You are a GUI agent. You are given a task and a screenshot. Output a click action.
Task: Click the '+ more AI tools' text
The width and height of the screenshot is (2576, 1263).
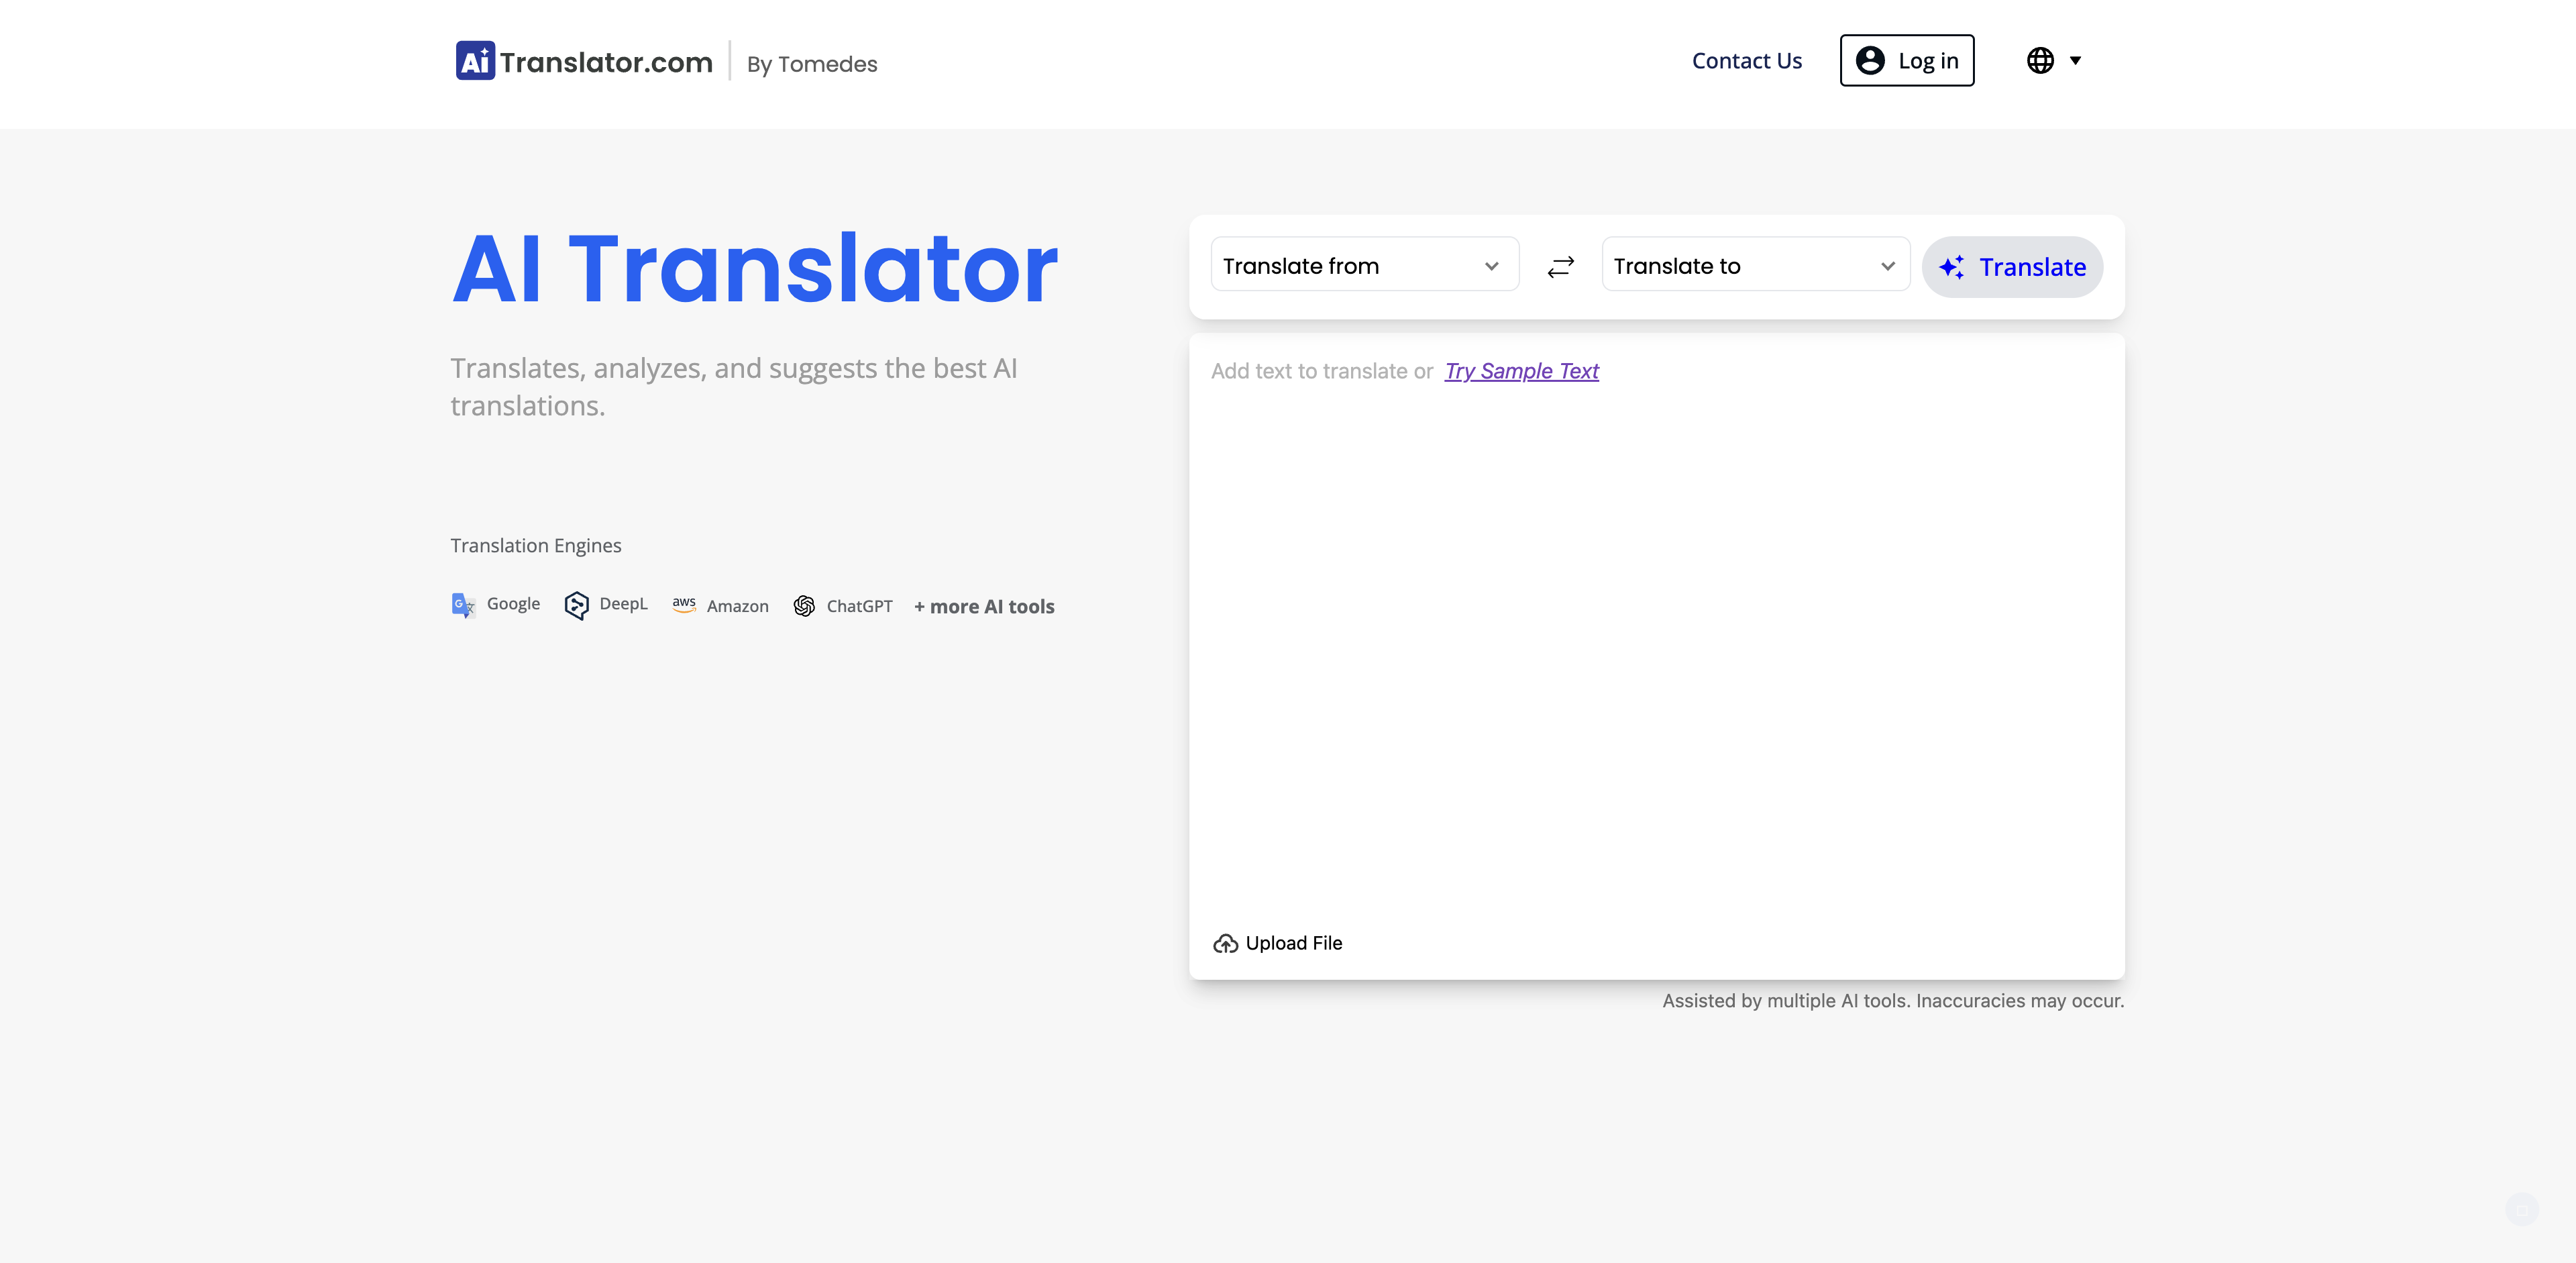(984, 606)
